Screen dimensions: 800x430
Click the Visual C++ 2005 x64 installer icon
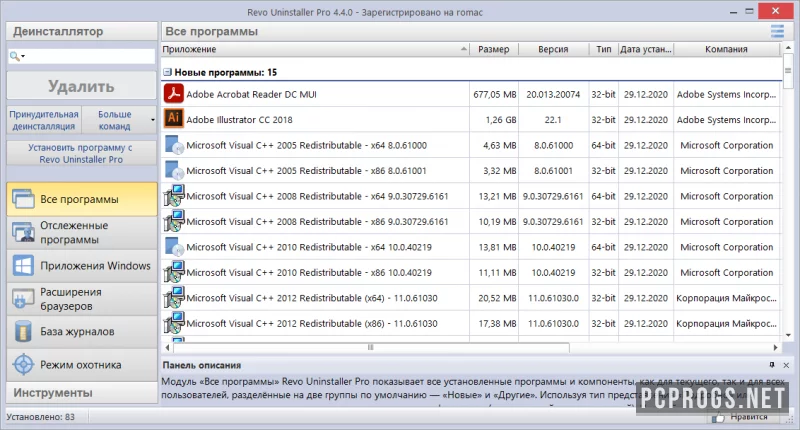click(174, 145)
